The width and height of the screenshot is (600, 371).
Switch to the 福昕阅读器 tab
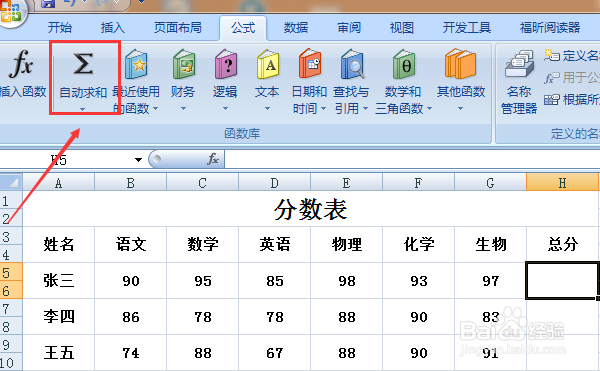pos(550,28)
